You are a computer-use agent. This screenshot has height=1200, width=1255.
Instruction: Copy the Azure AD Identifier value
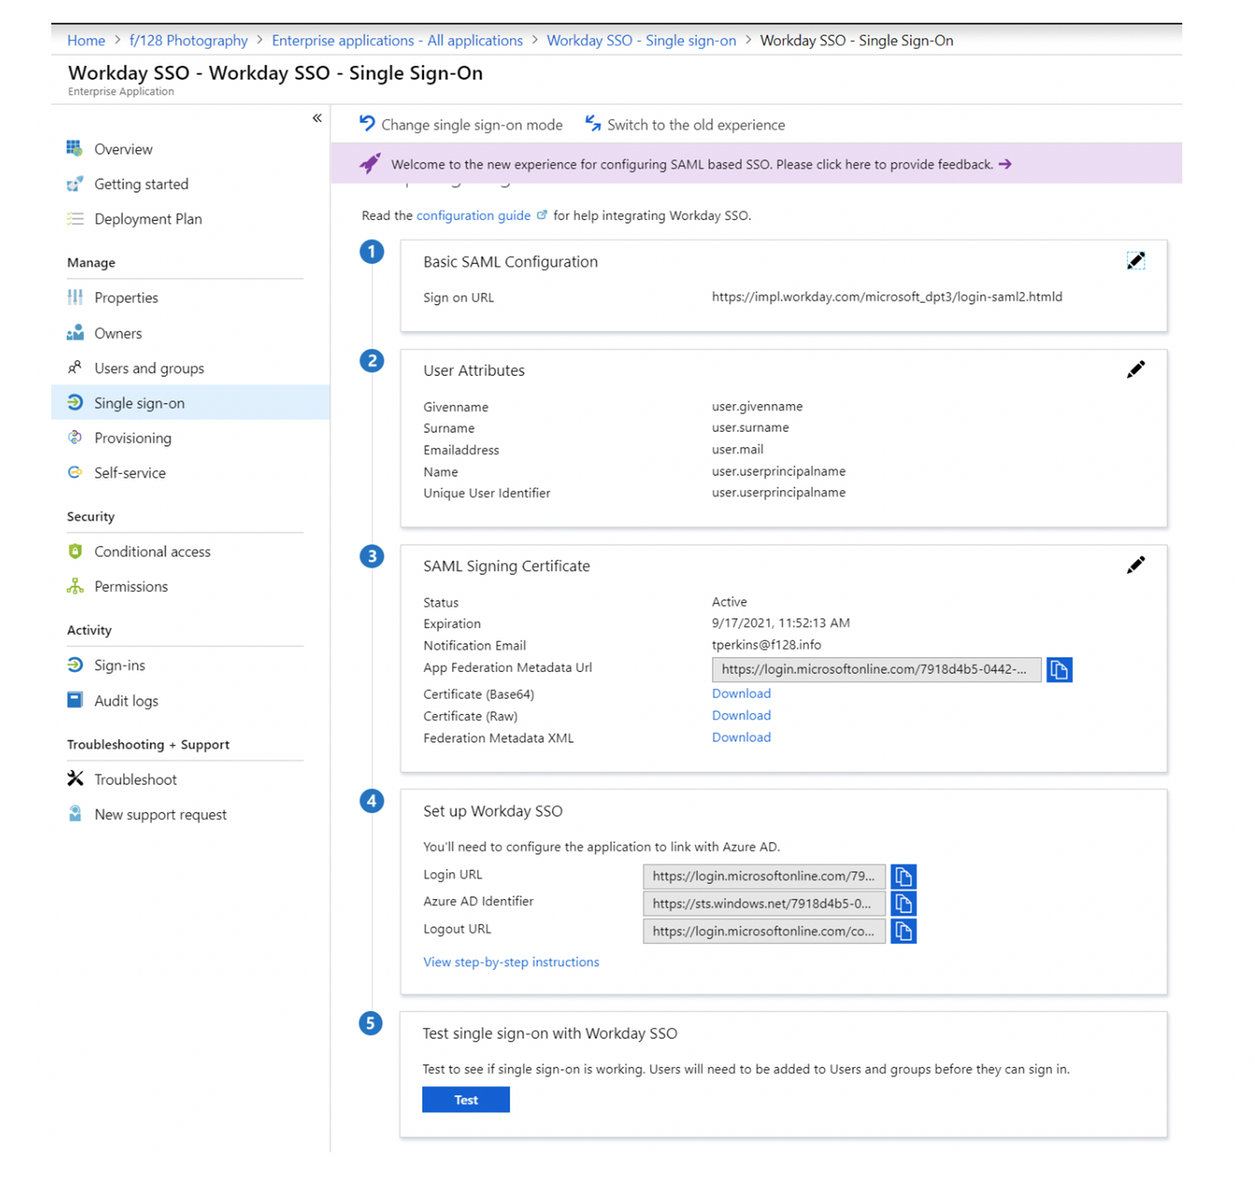[903, 903]
